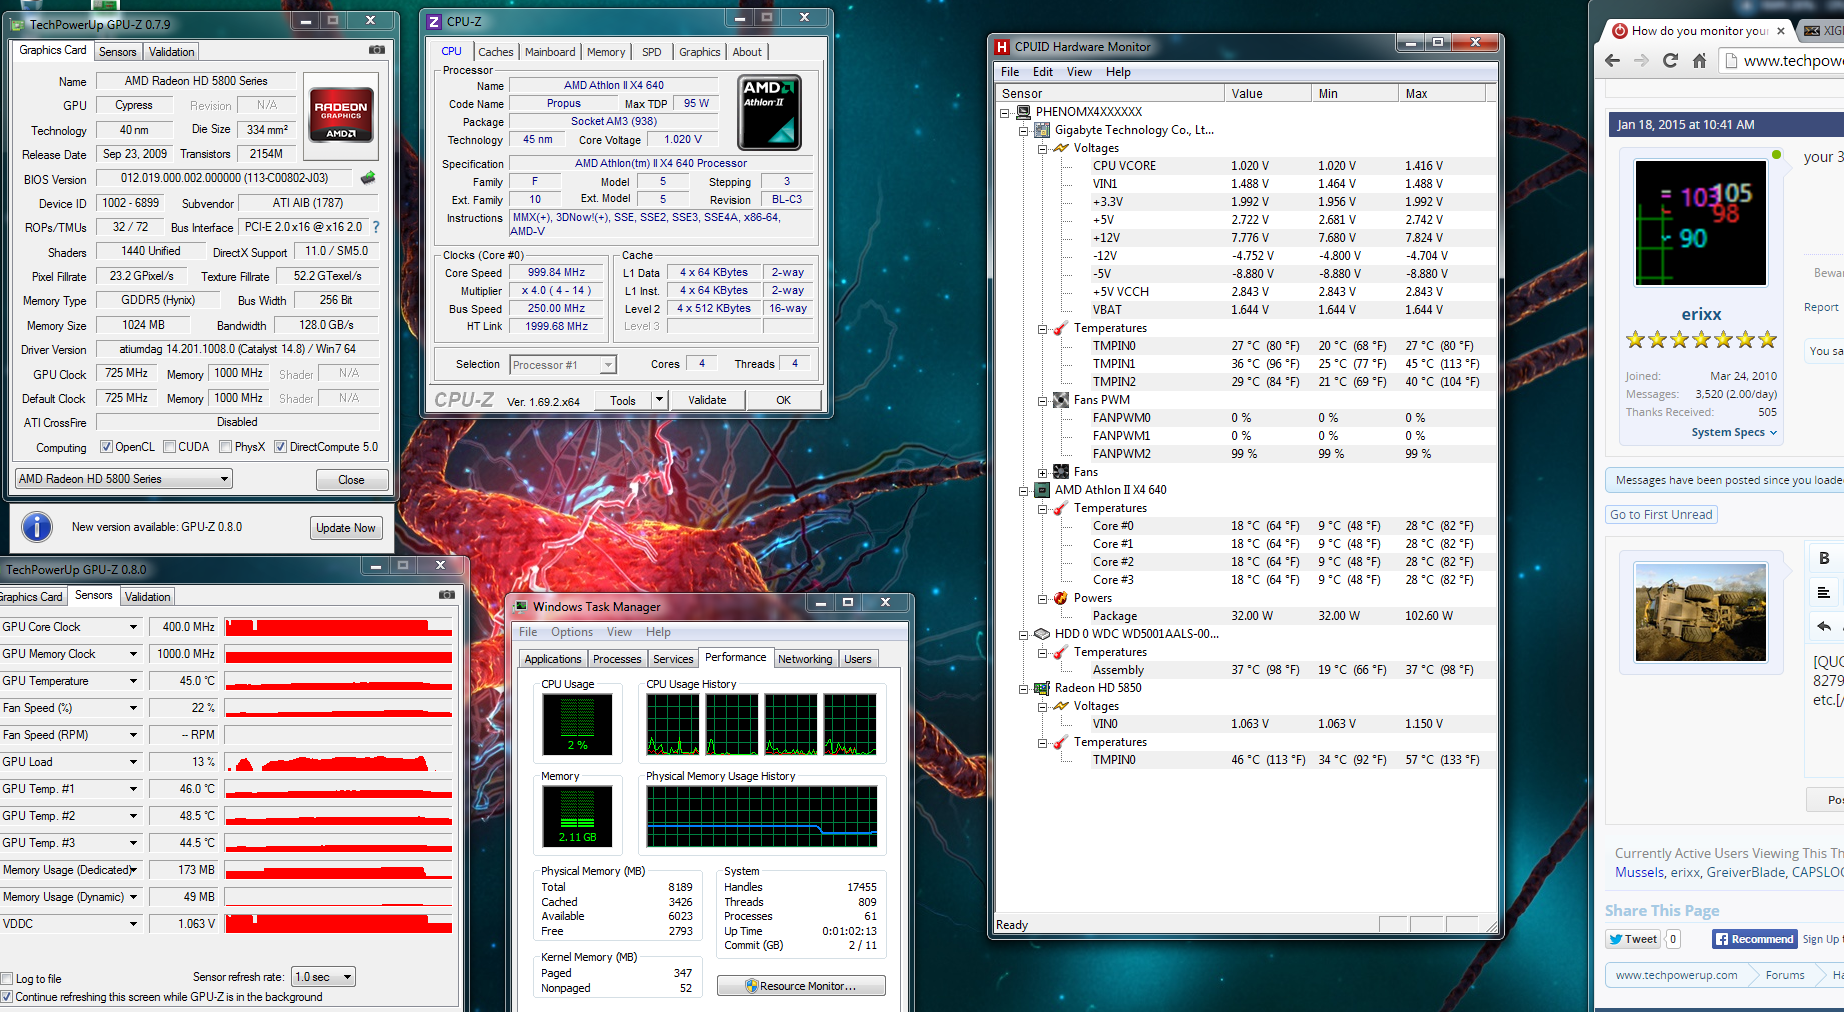Click the Radeon HD 5850 node icon
1844x1012 pixels.
pyautogui.click(x=1042, y=688)
